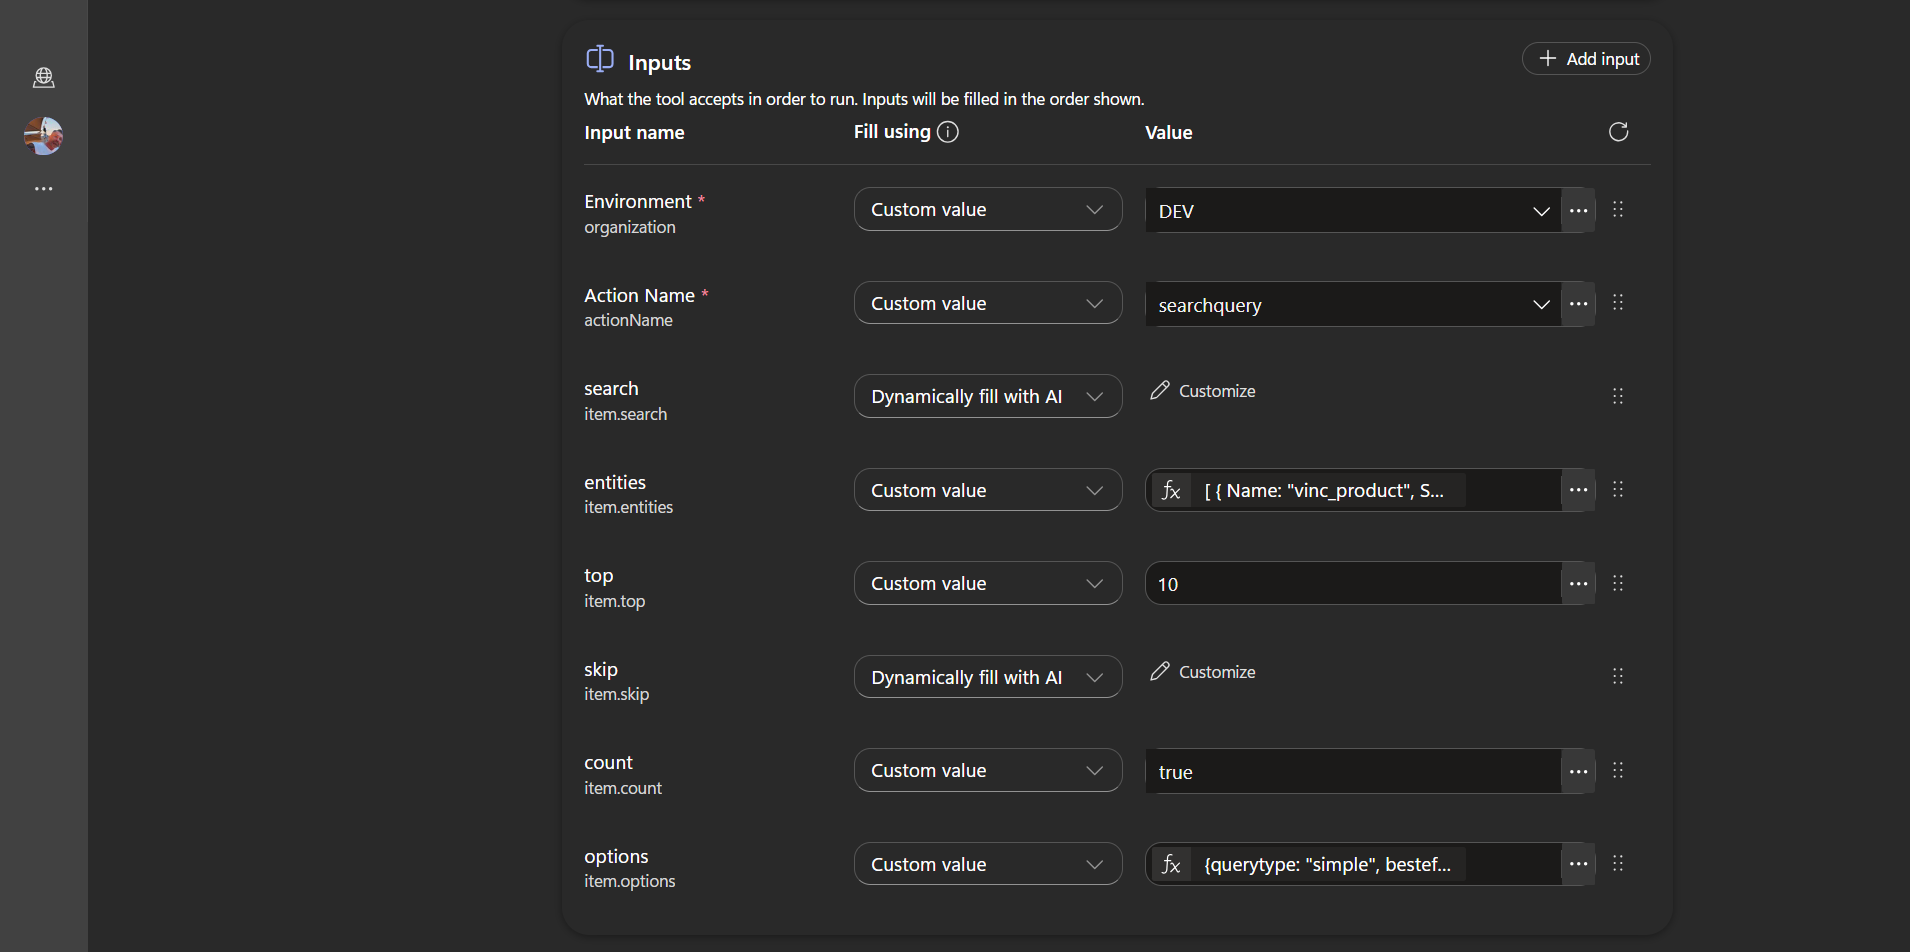Open ellipsis menu for count value
The height and width of the screenshot is (952, 1910).
point(1578,771)
